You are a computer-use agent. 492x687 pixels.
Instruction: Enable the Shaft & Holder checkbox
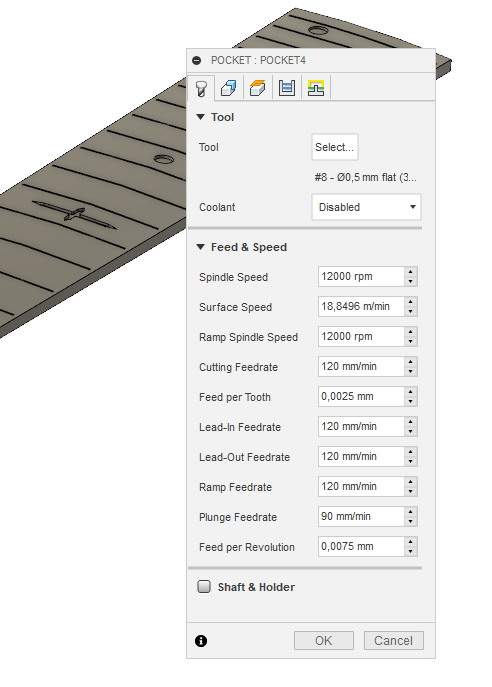pos(204,586)
